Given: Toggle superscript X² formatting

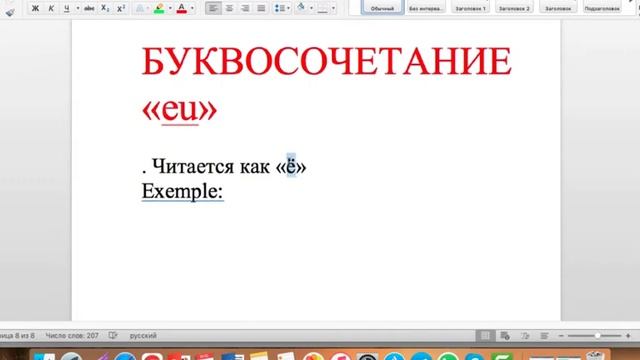Looking at the screenshot, I should coord(121,8).
